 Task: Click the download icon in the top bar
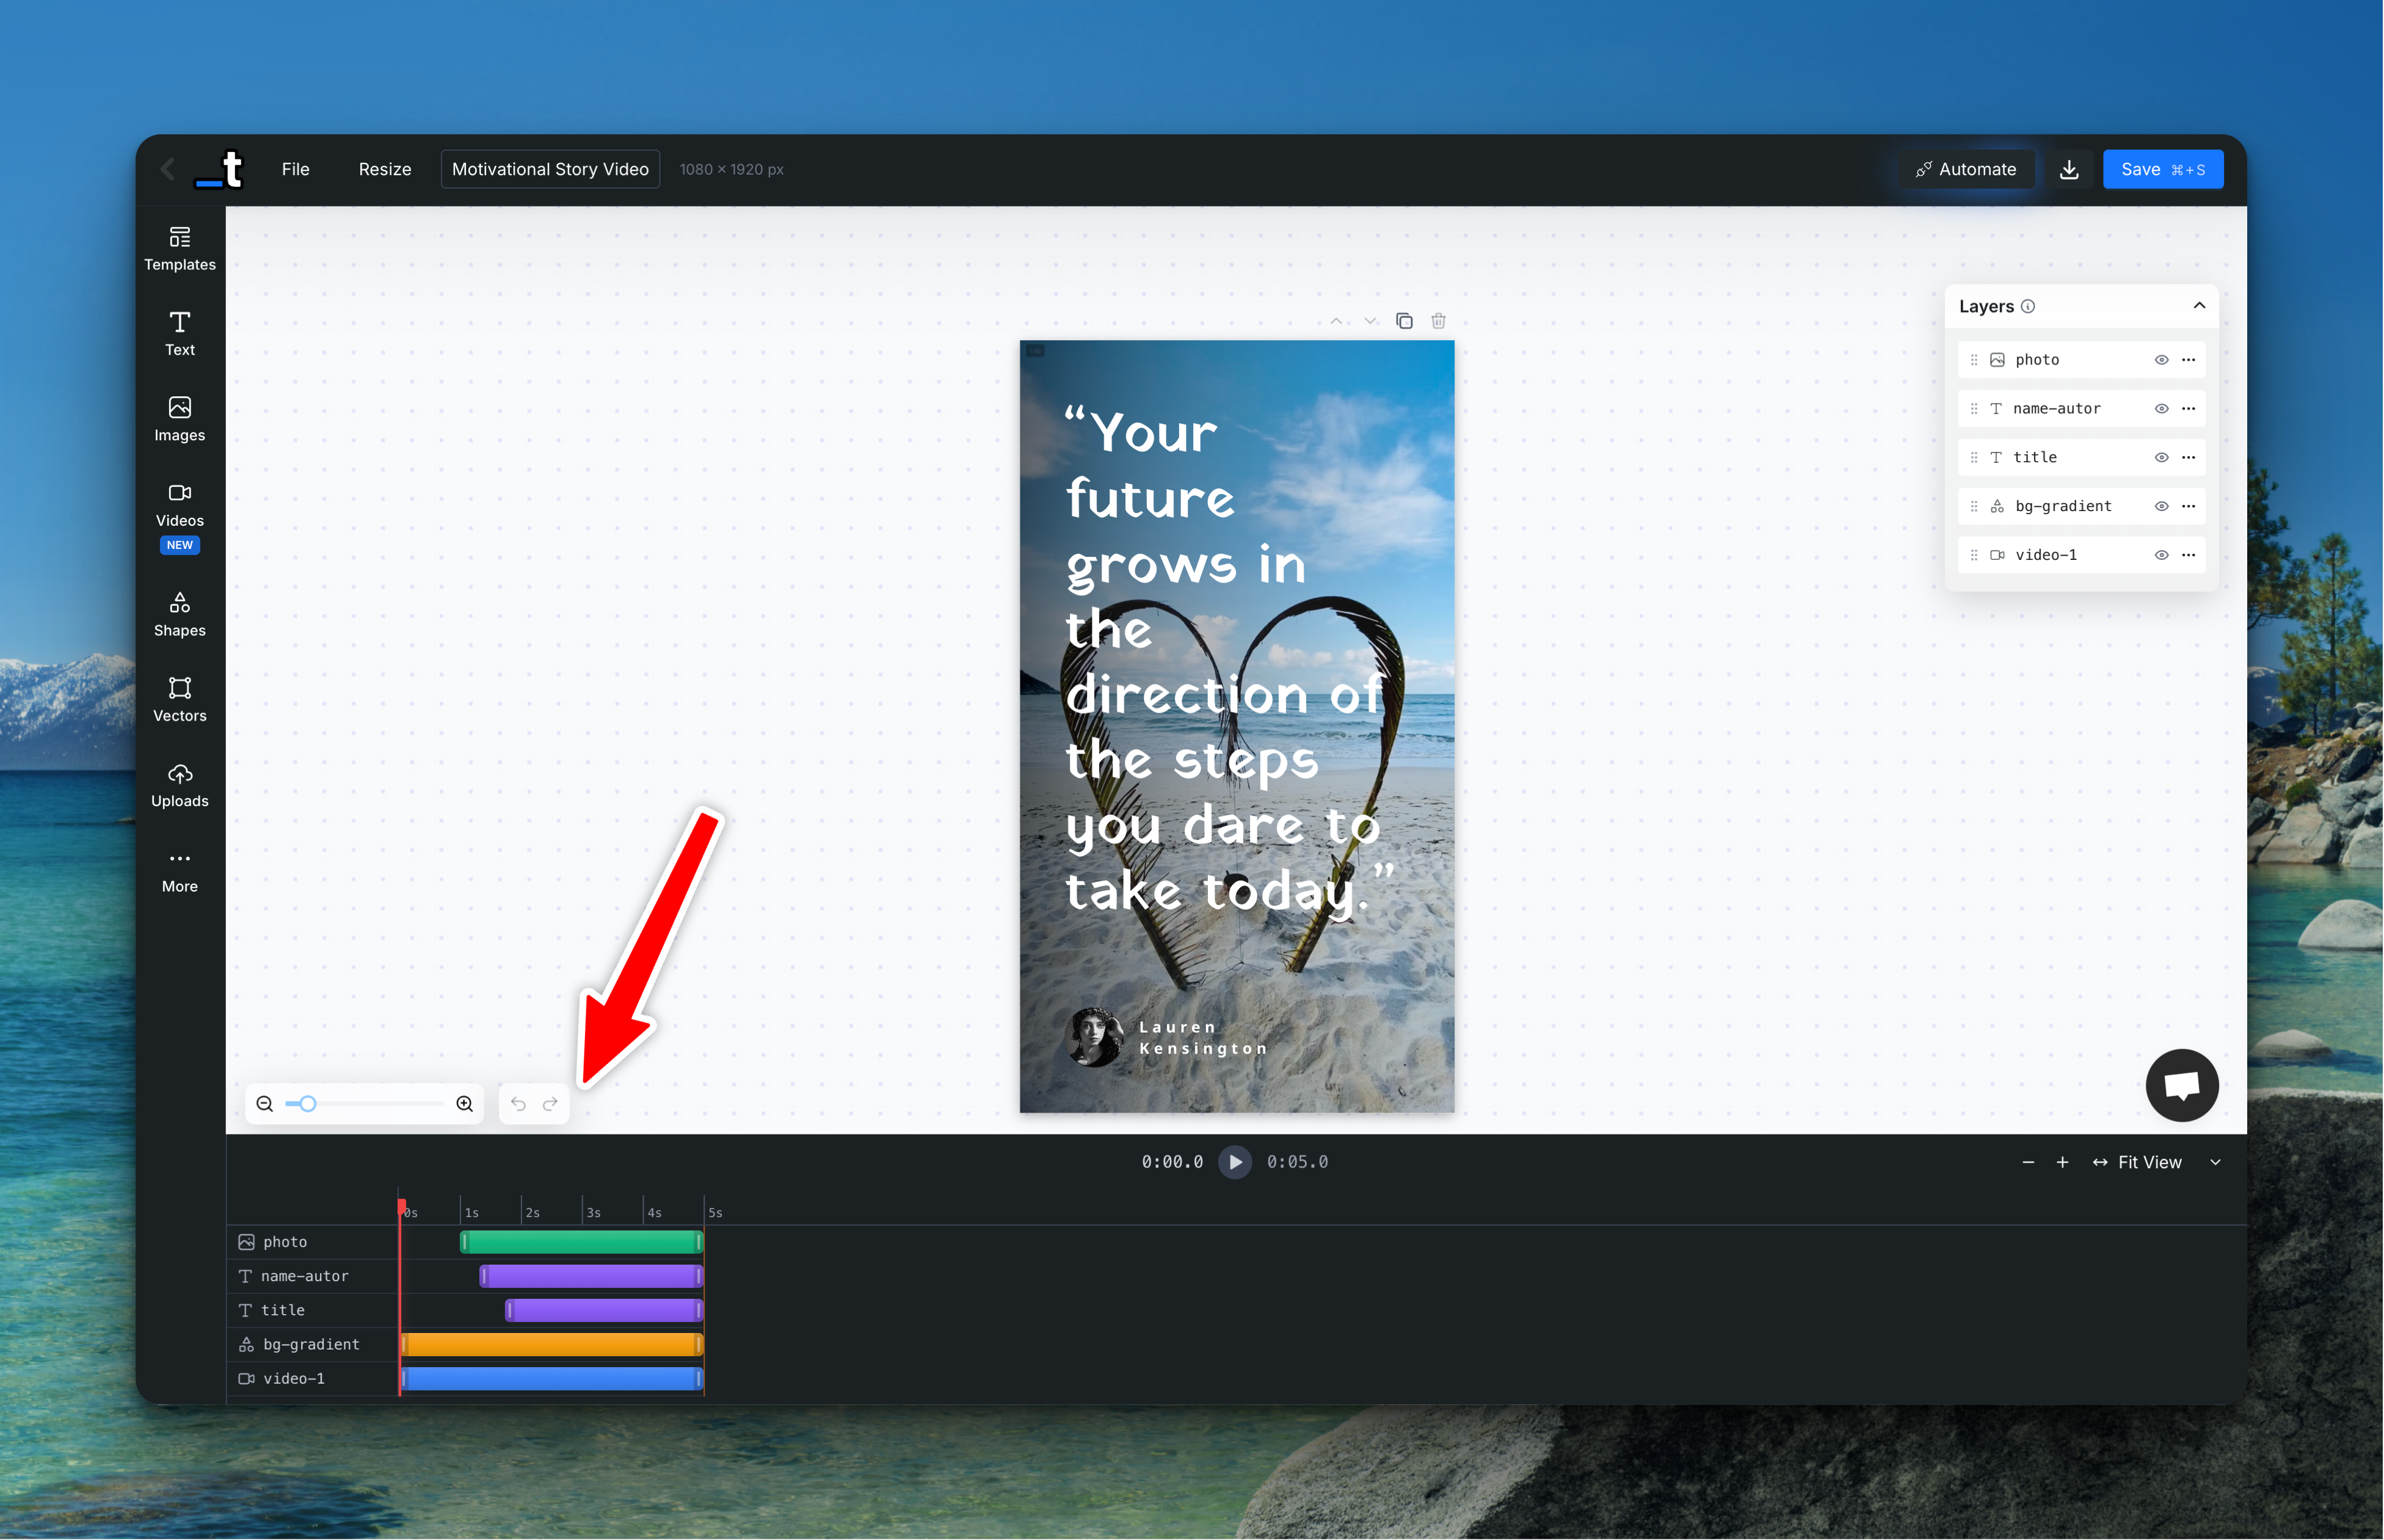pos(2068,168)
